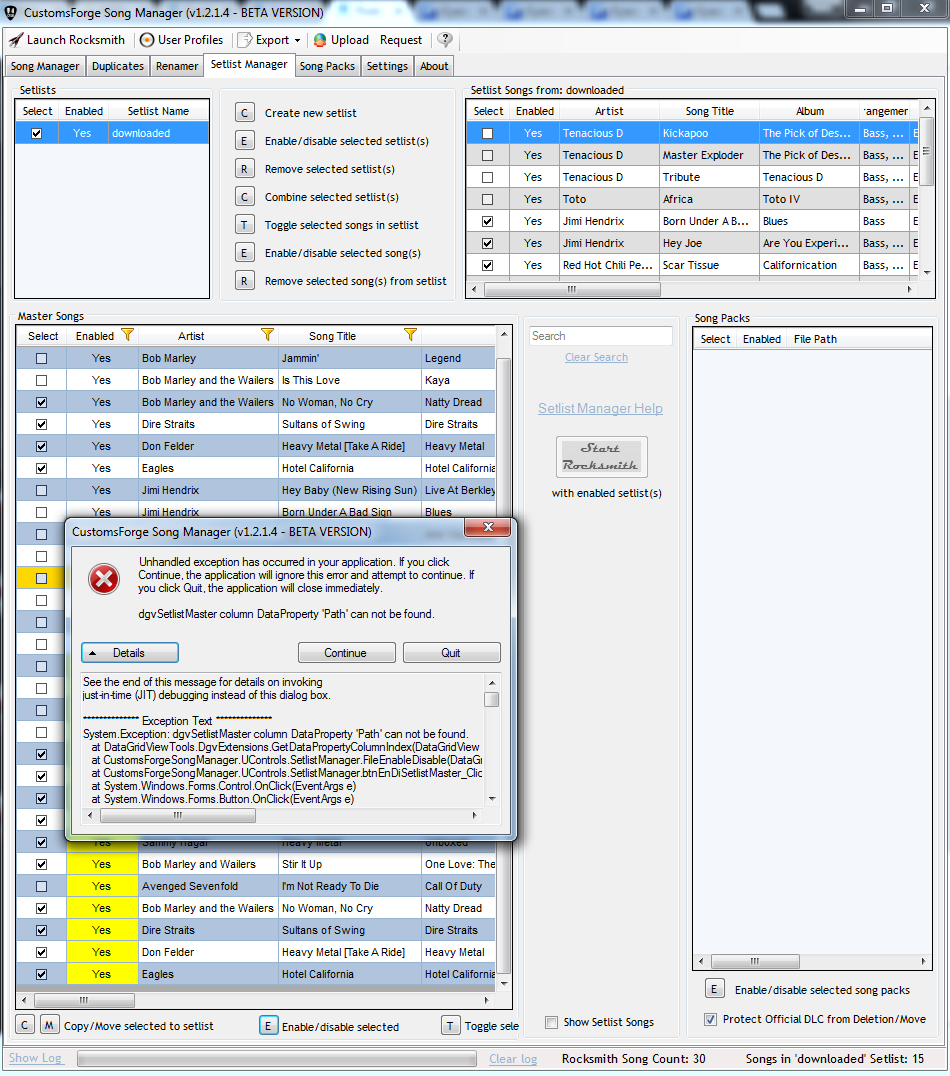Open the Artist column filter icon

click(x=268, y=335)
